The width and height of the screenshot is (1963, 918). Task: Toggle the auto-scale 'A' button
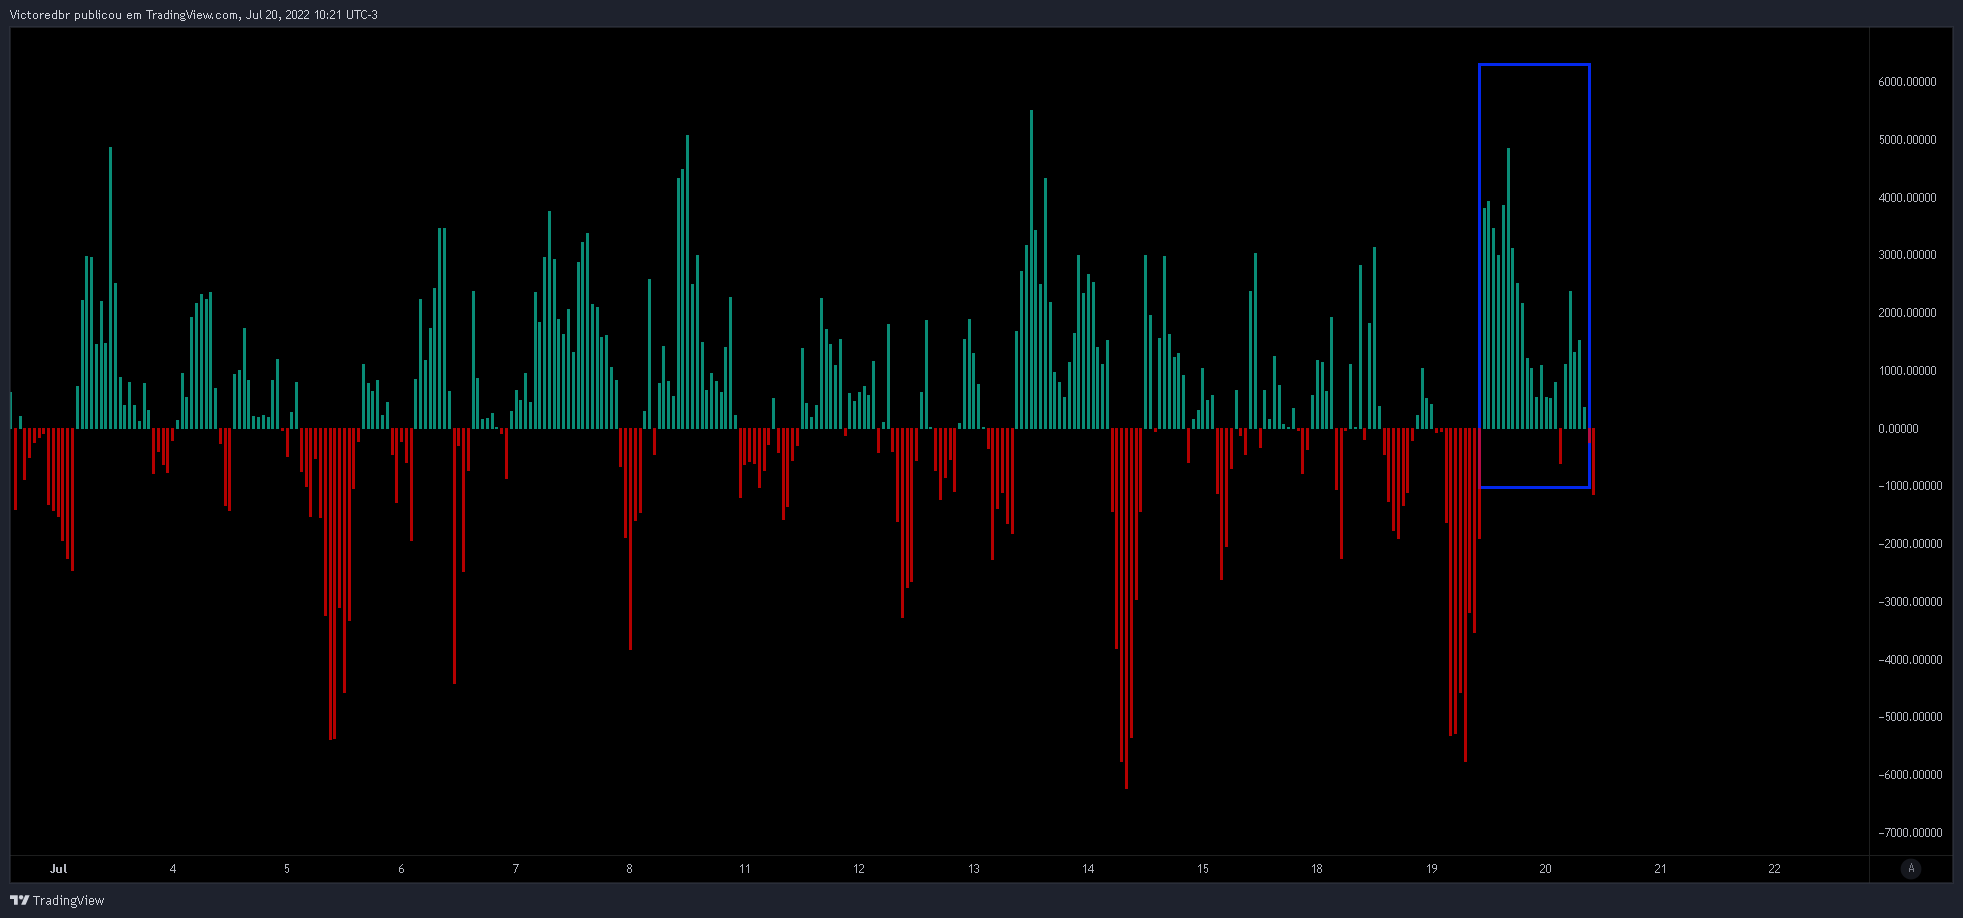pos(1911,868)
